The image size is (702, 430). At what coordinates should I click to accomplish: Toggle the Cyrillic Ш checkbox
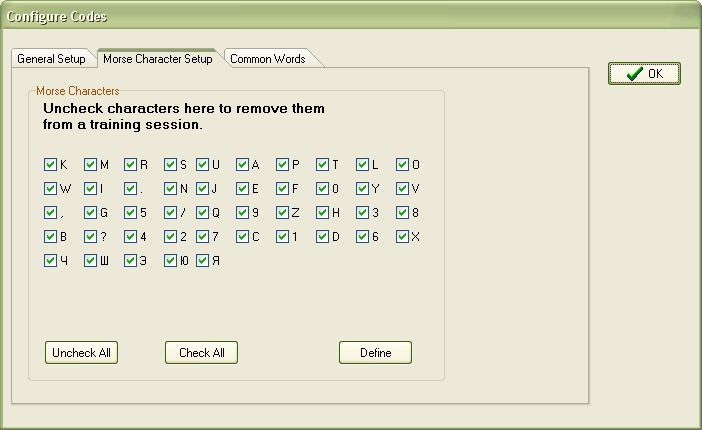[x=90, y=260]
